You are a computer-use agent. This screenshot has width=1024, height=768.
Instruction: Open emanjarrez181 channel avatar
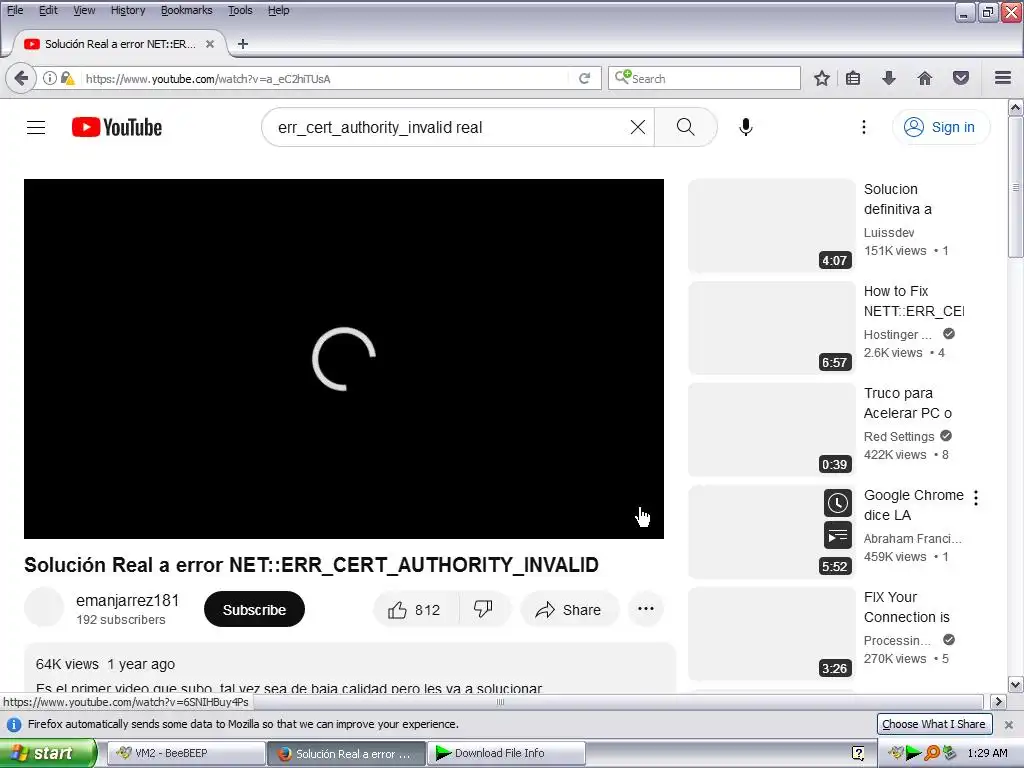[44, 607]
